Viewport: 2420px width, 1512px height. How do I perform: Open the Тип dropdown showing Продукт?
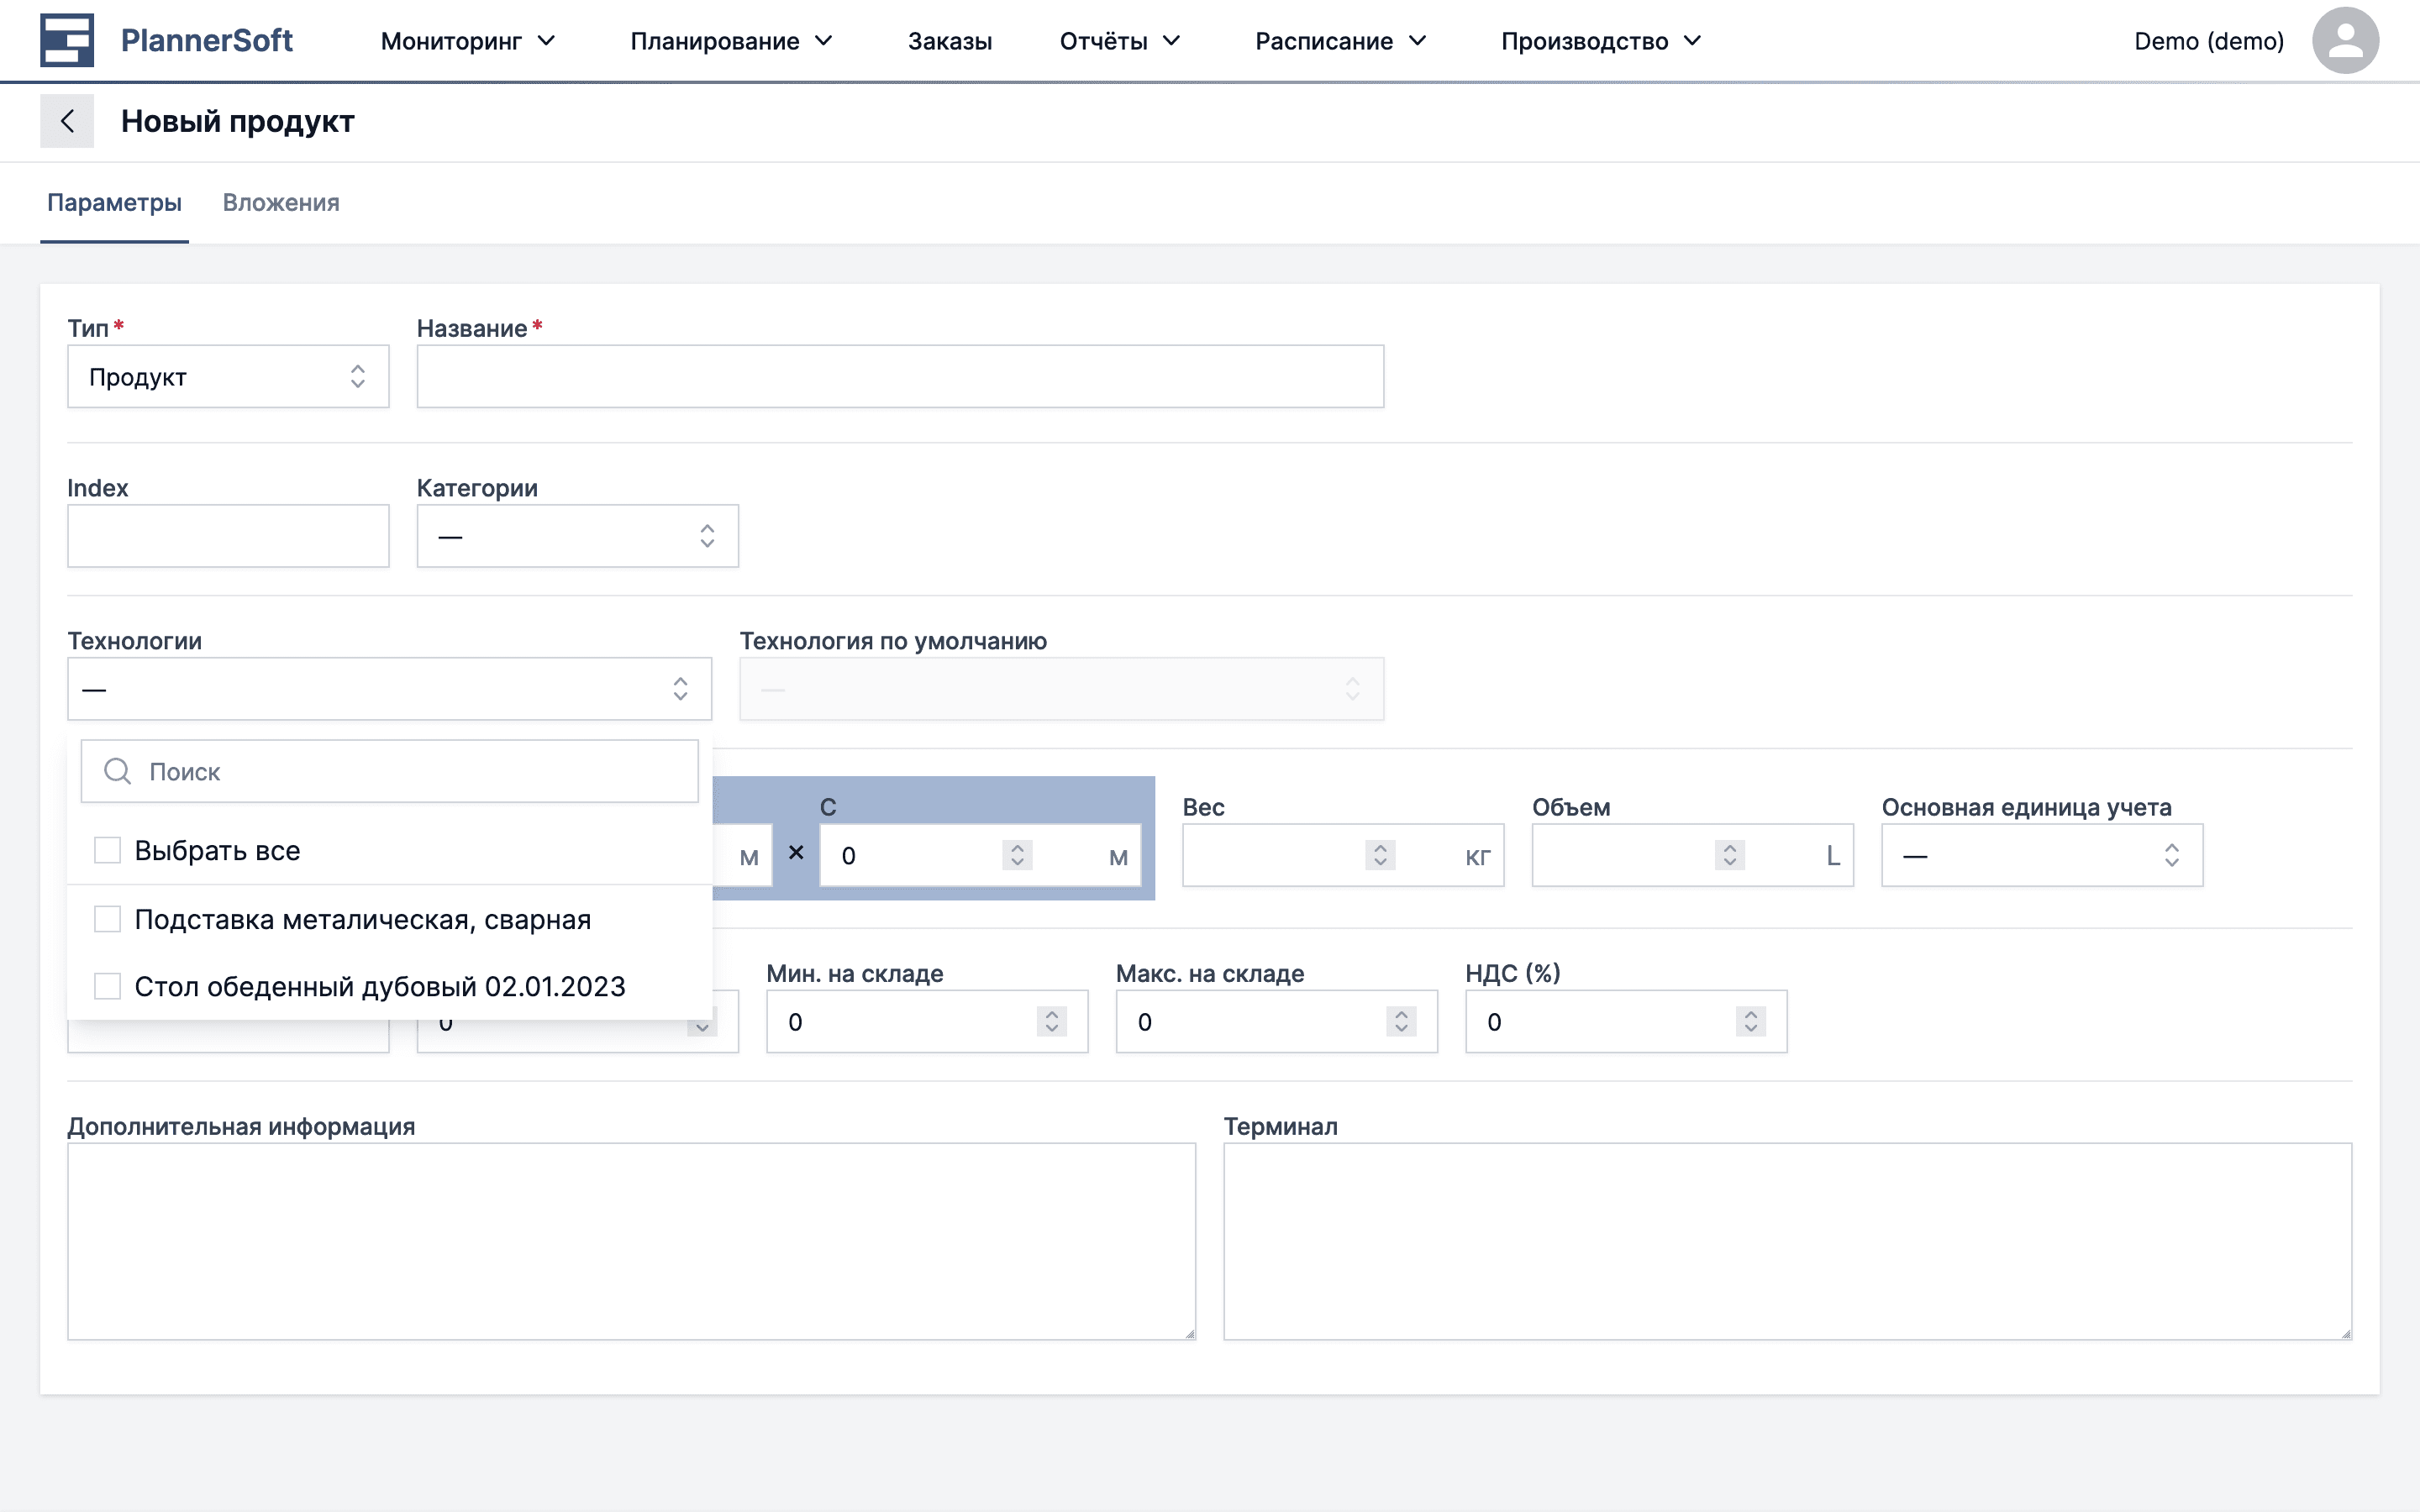pos(228,377)
